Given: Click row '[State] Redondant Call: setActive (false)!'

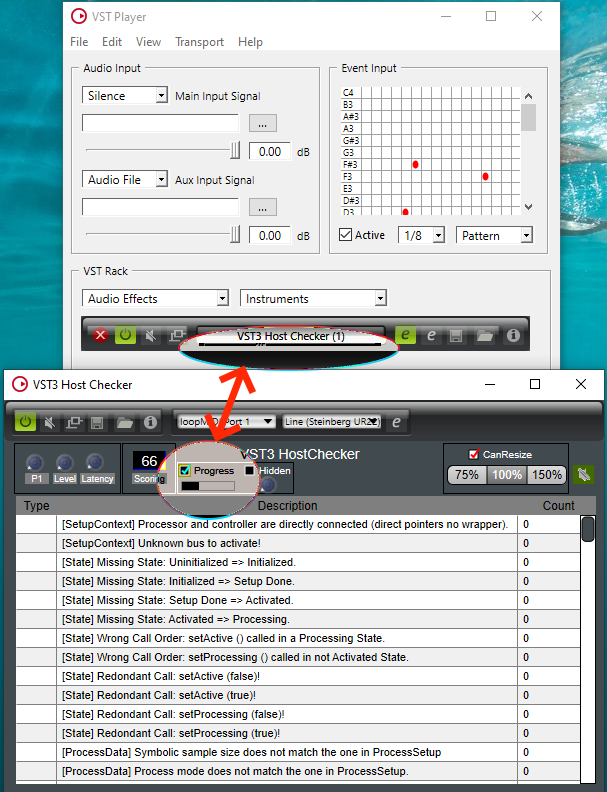Looking at the screenshot, I should 298,676.
